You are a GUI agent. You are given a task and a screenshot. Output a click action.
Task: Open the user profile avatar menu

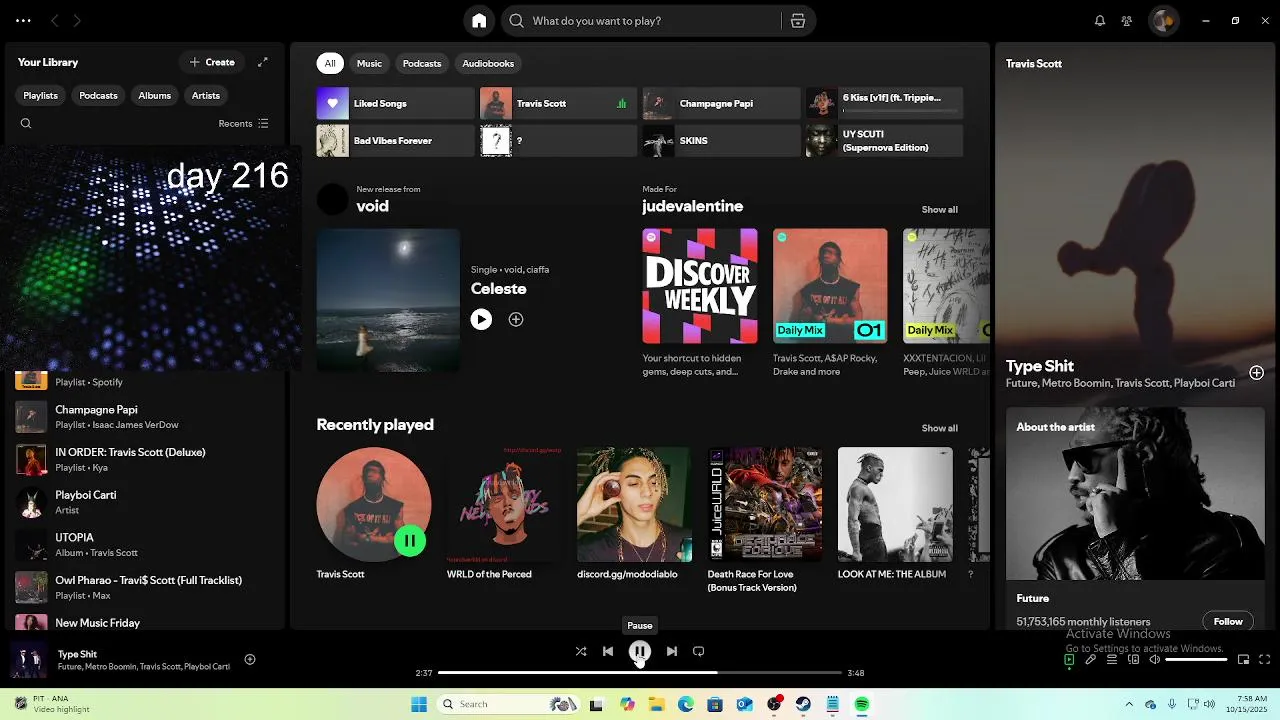click(1163, 21)
